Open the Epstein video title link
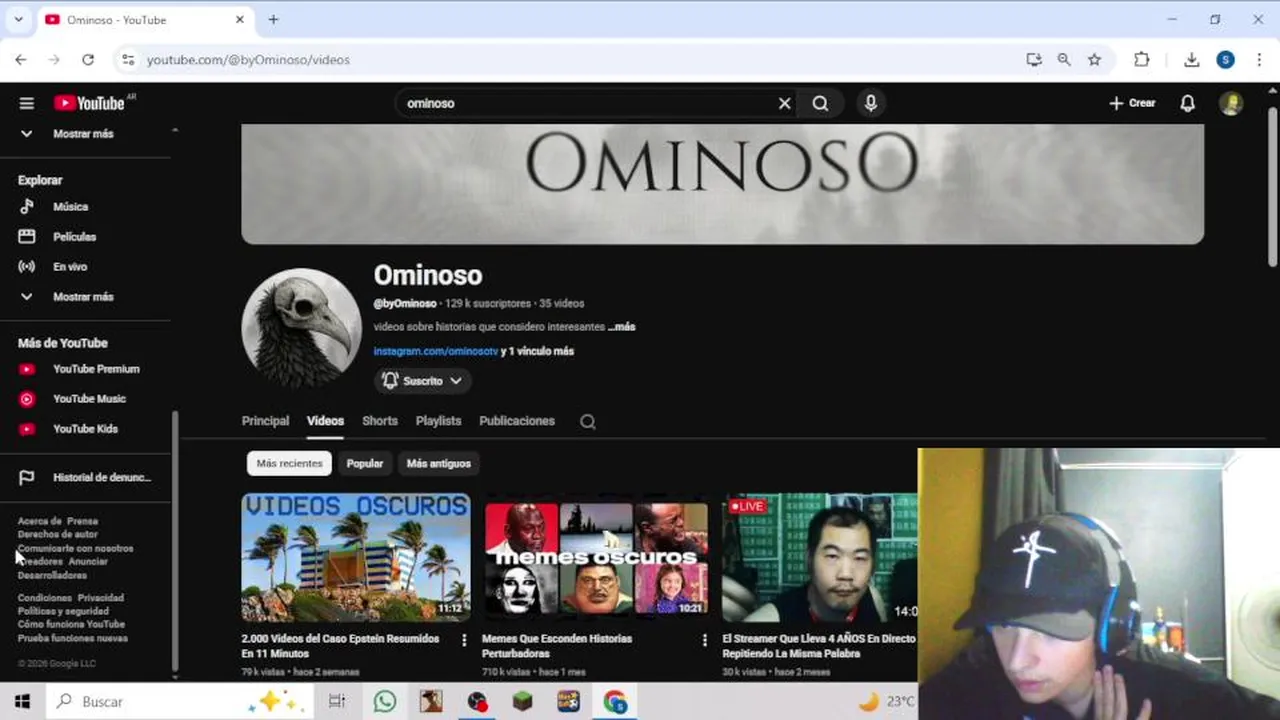This screenshot has height=720, width=1280. [x=340, y=646]
